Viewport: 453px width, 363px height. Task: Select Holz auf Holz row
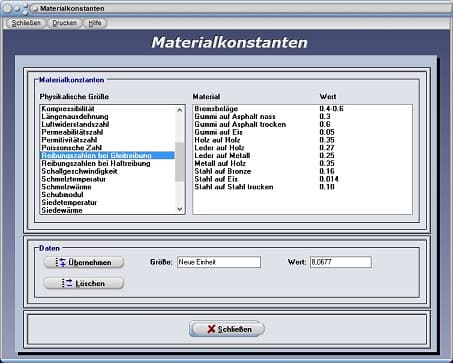(303, 140)
